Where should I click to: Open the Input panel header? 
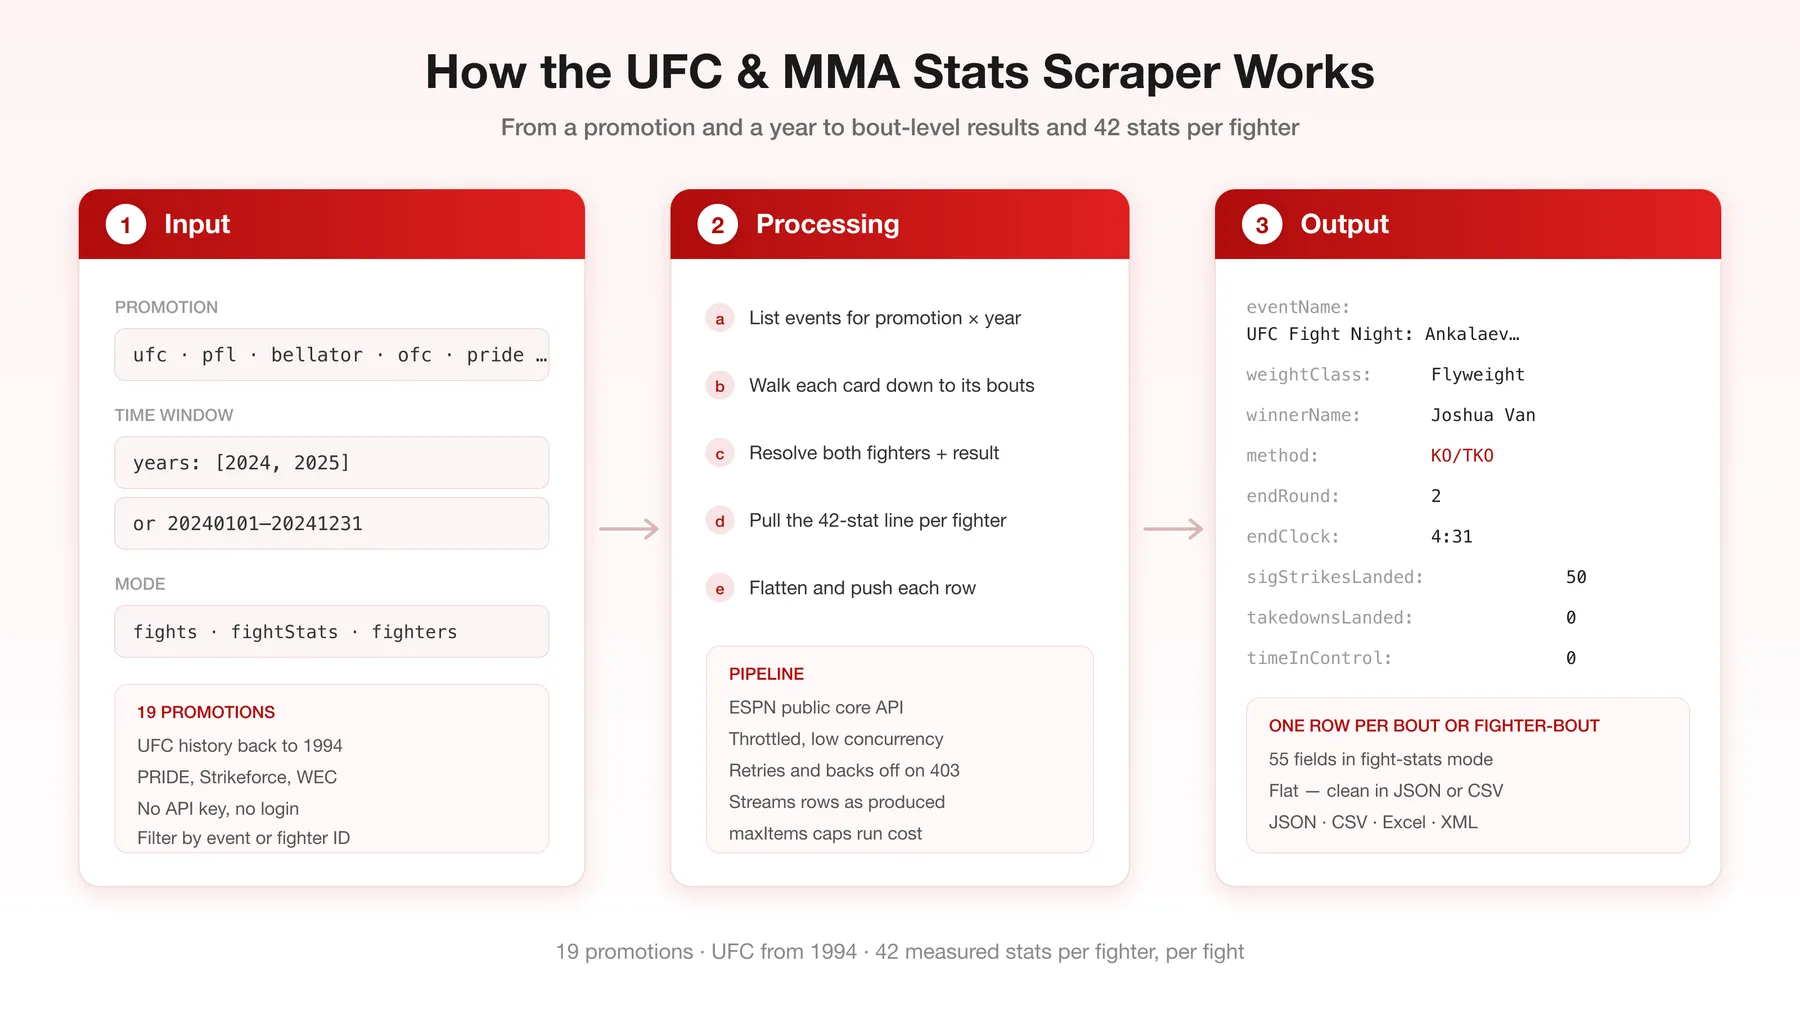tap(332, 224)
